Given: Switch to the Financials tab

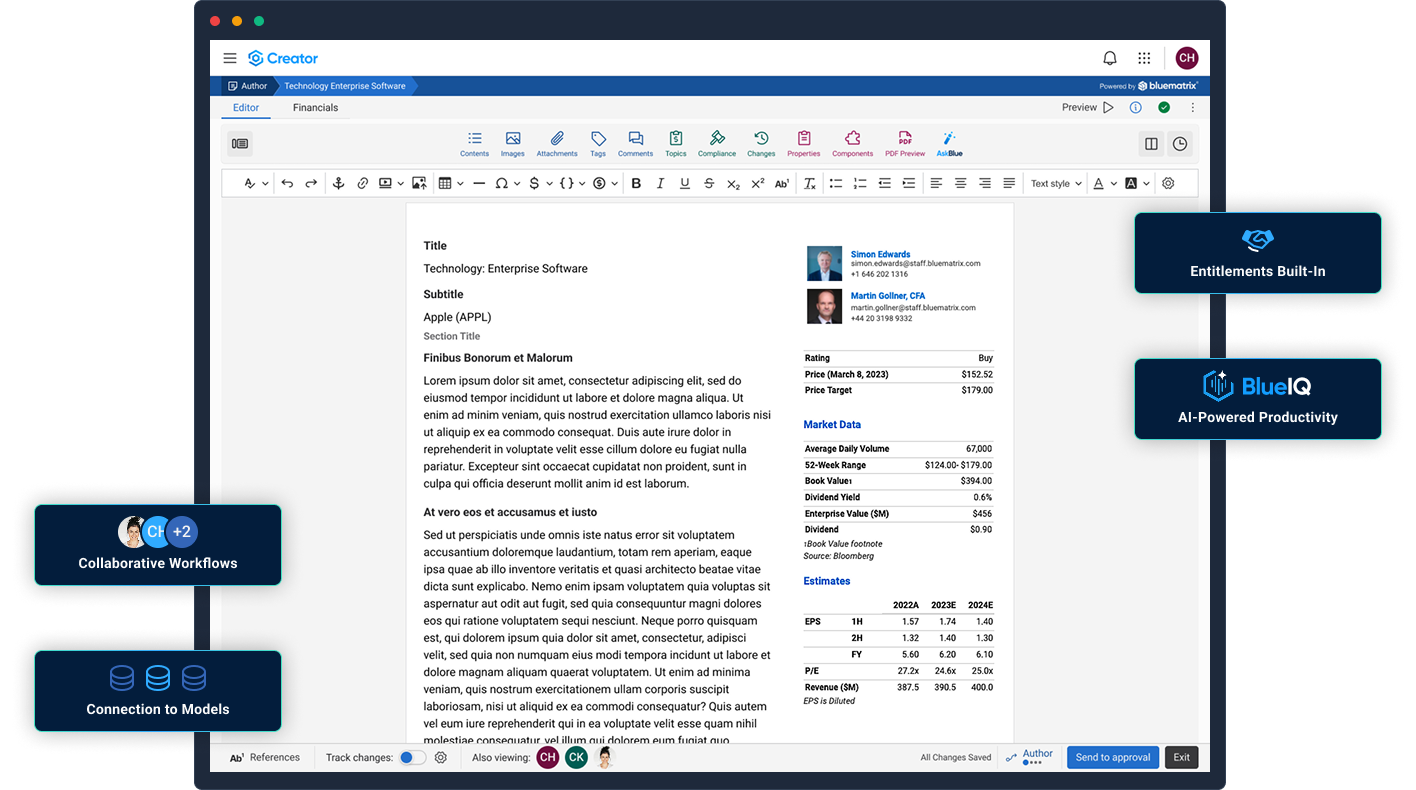Looking at the screenshot, I should (315, 108).
